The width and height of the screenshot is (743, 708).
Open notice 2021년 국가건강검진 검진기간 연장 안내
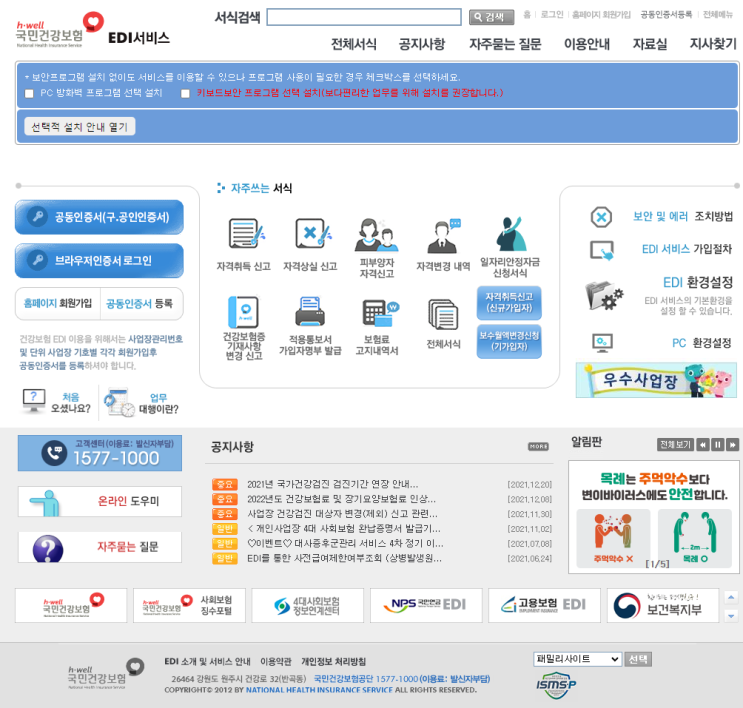pos(333,484)
